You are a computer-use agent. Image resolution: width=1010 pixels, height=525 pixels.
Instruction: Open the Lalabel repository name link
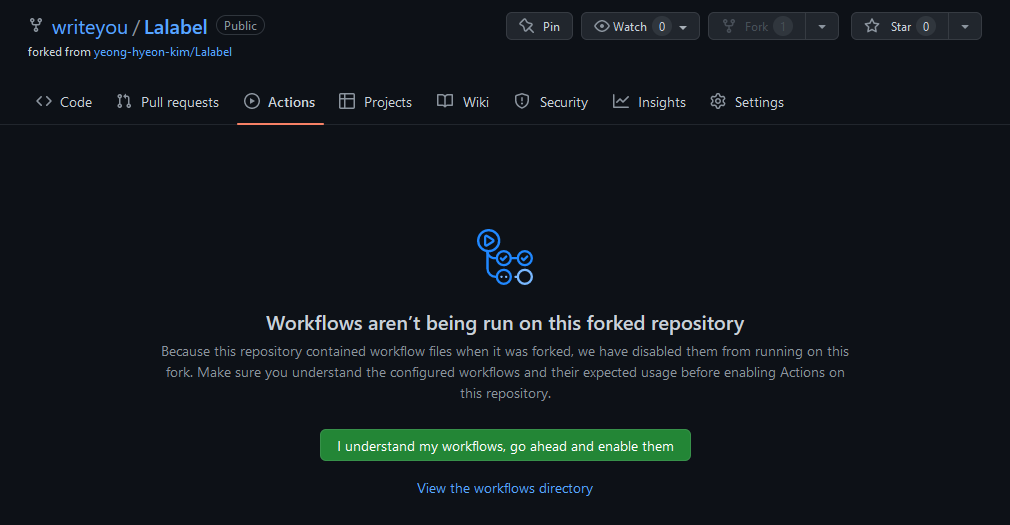(x=175, y=27)
